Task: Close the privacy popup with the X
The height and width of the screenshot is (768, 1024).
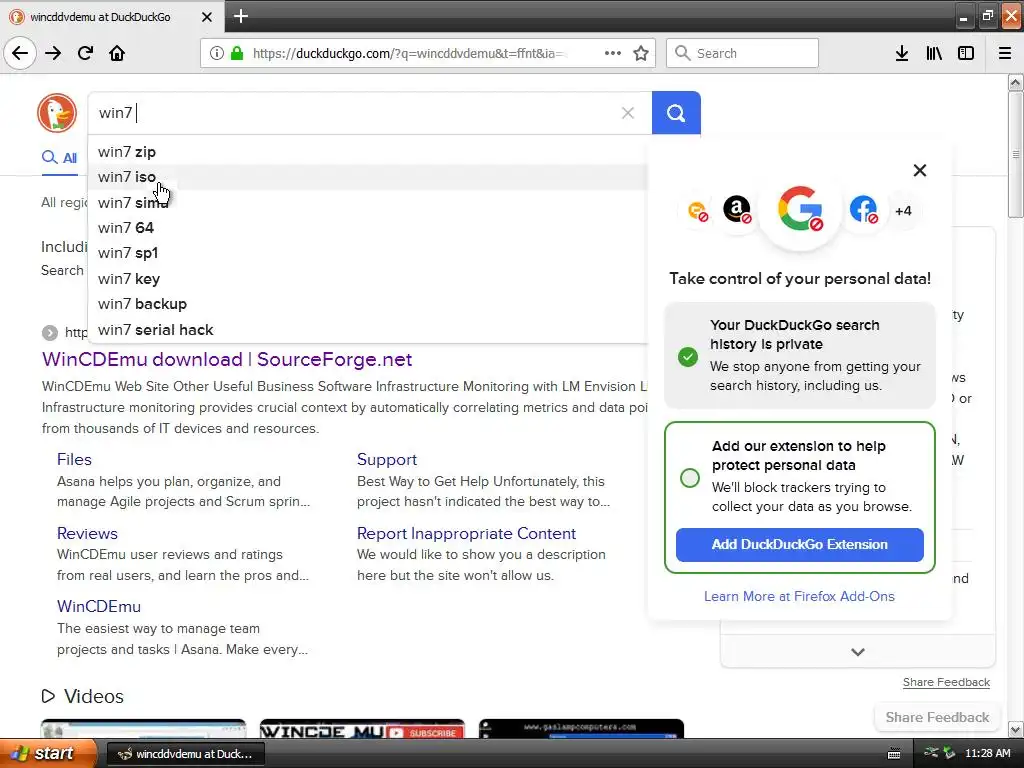Action: click(920, 170)
